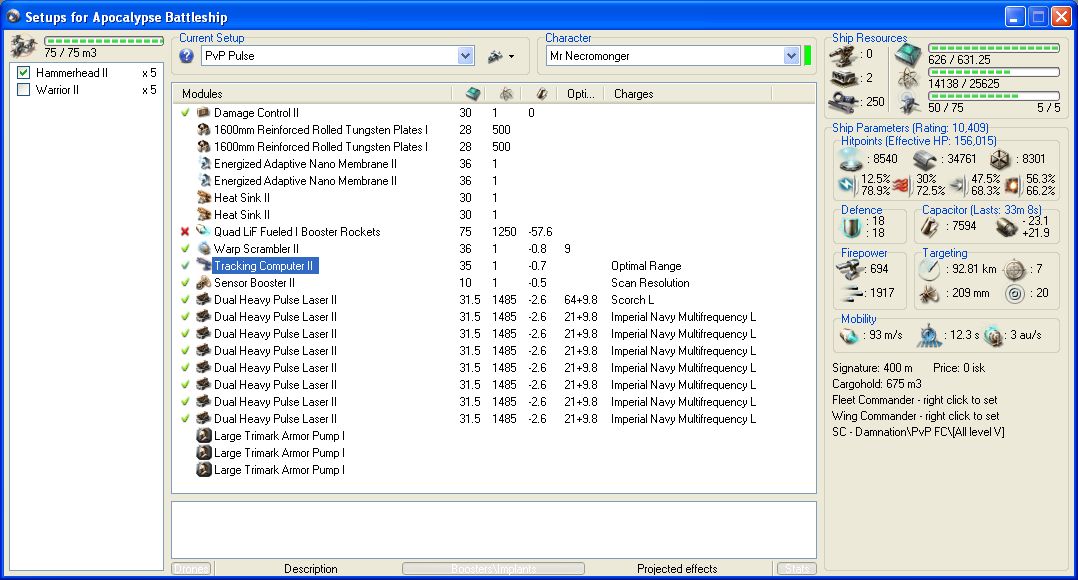The width and height of the screenshot is (1078, 580).
Task: Toggle Tracking Computer II activation checkmark
Action: click(185, 265)
